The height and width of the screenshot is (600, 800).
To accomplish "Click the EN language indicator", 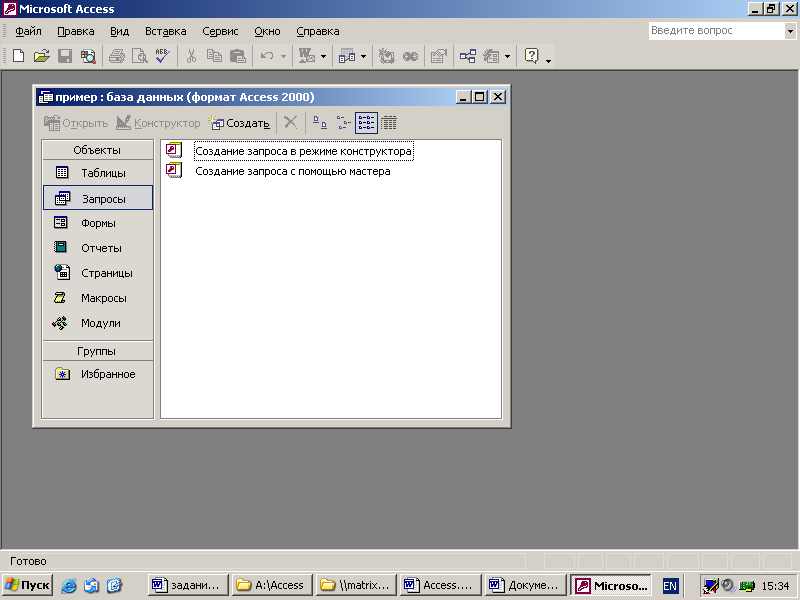I will tap(670, 586).
